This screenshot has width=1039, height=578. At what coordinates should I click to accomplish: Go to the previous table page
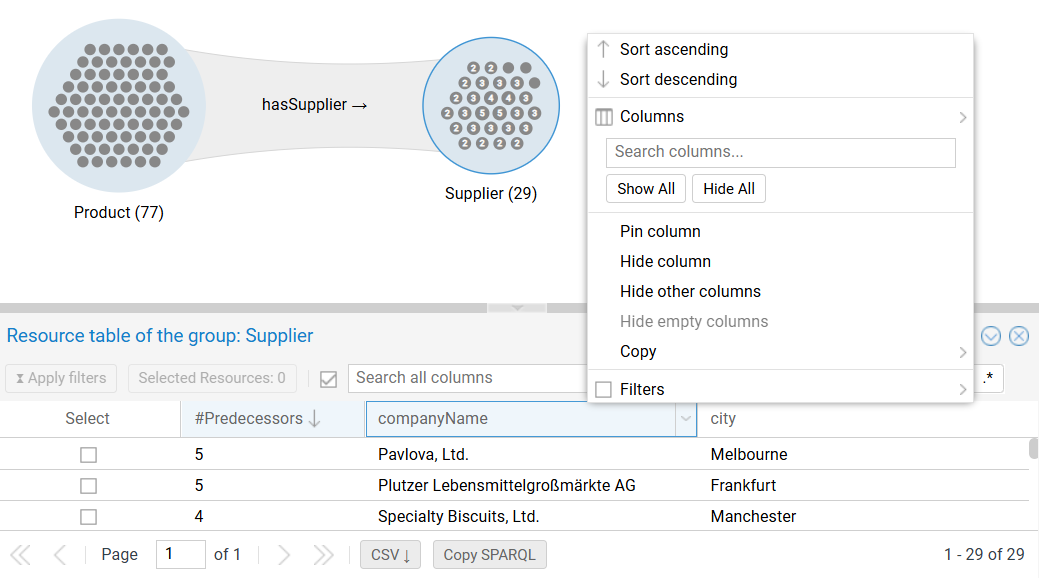[60, 555]
